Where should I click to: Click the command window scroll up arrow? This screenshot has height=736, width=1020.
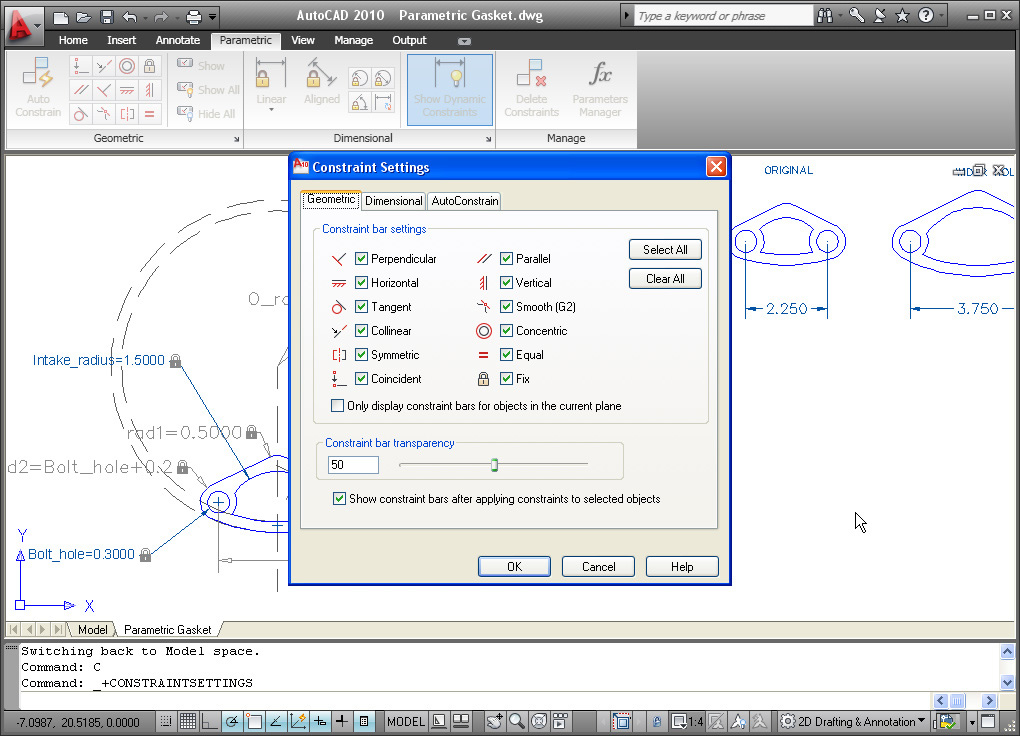(x=1007, y=651)
